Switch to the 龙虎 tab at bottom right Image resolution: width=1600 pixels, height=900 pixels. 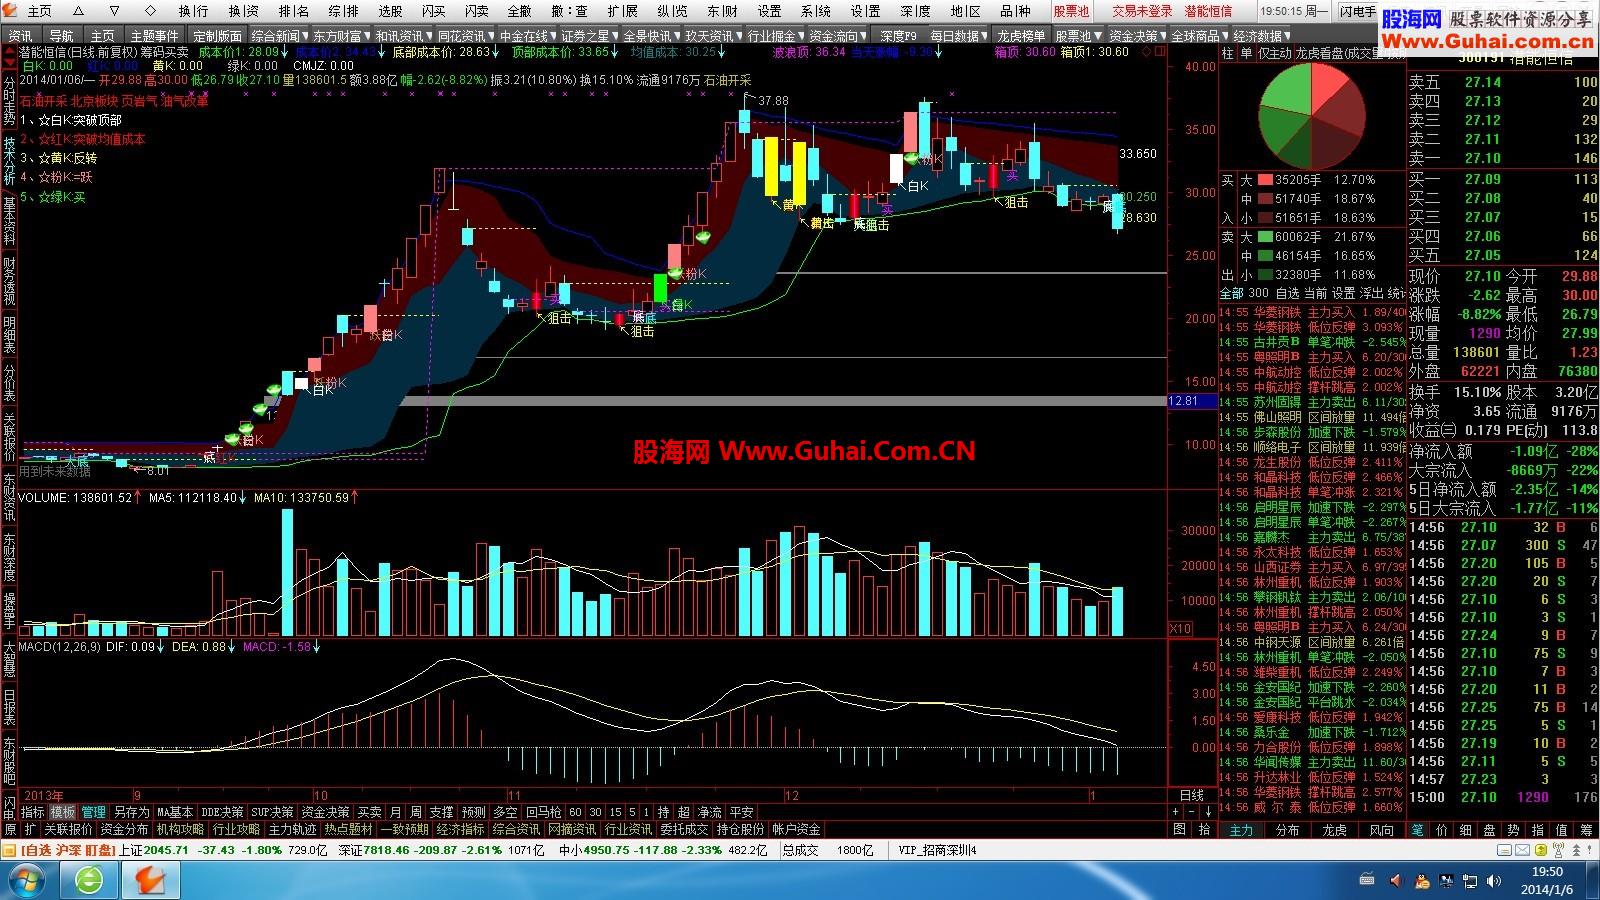[x=1335, y=830]
